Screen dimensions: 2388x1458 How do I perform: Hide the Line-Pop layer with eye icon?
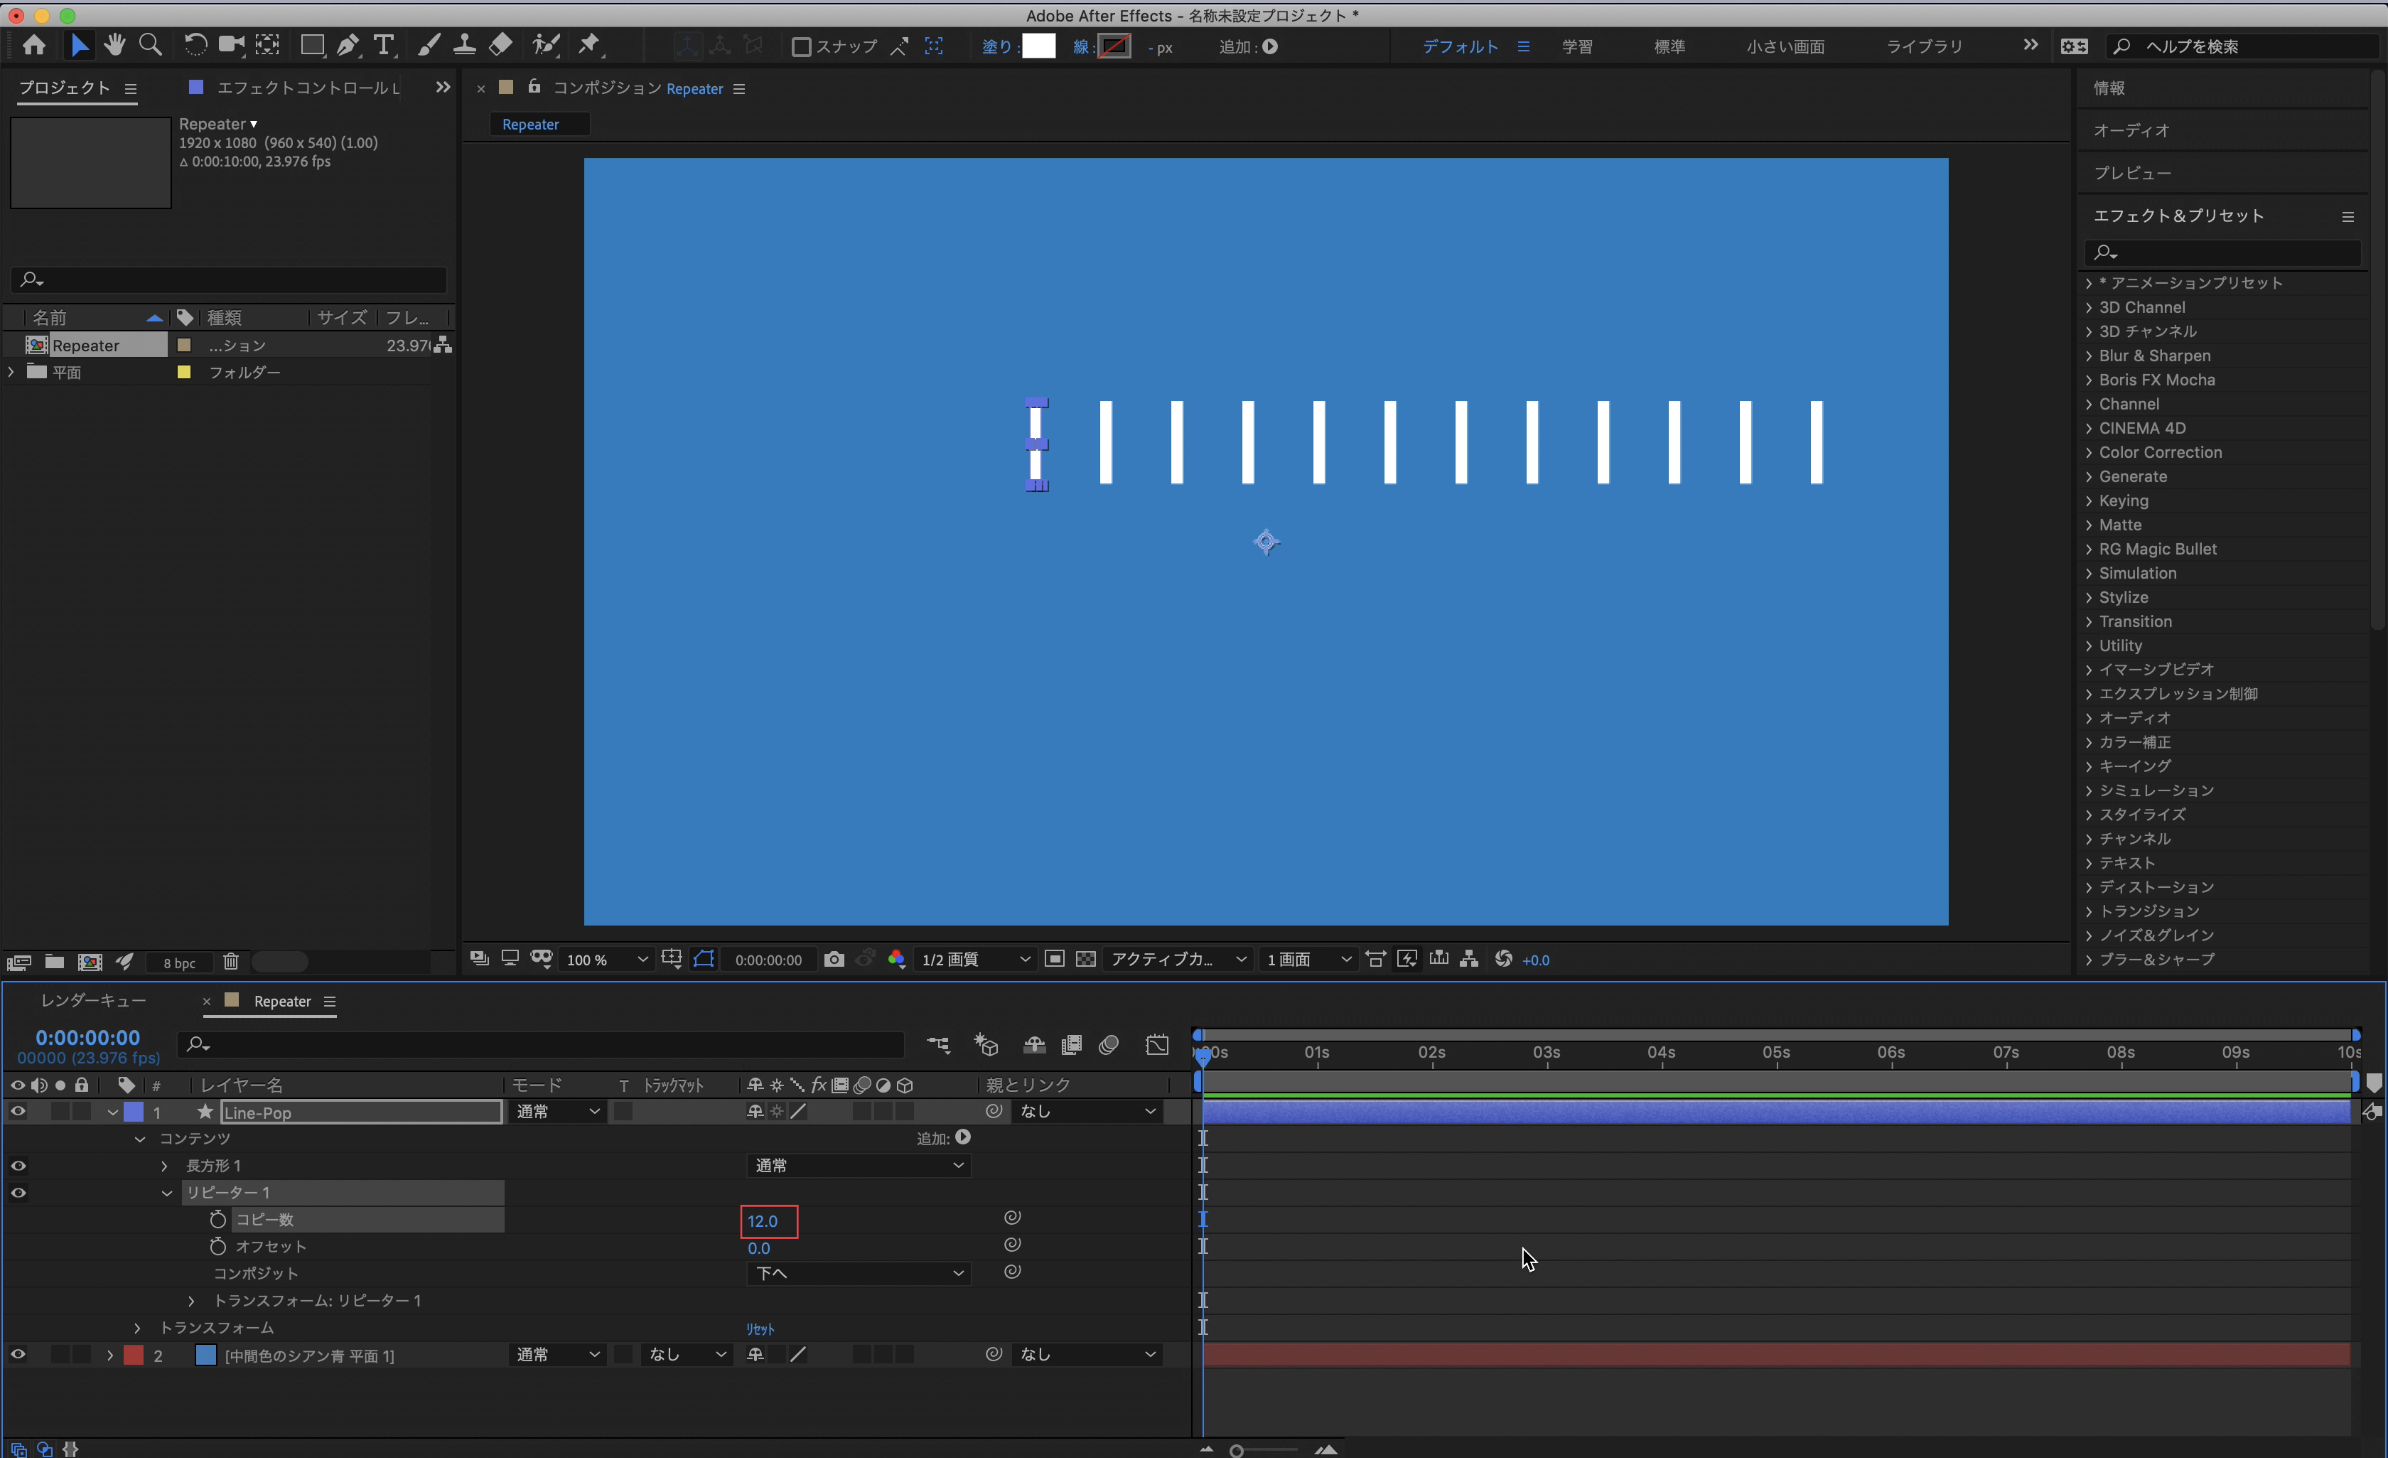coord(18,1112)
